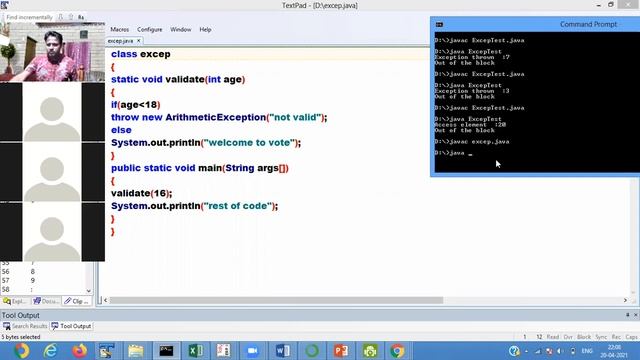640x360 pixels.
Task: Click in the Find incrementally search field
Action: [x=29, y=17]
